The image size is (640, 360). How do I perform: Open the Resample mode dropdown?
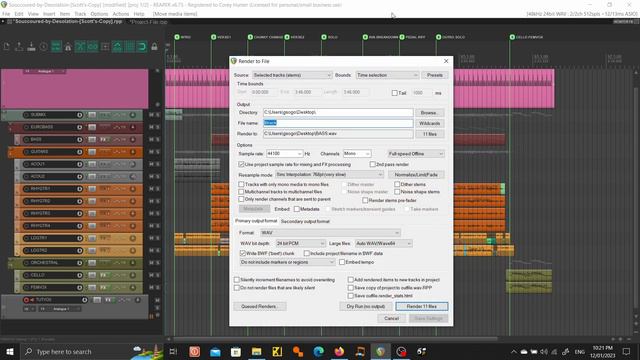tap(329, 175)
